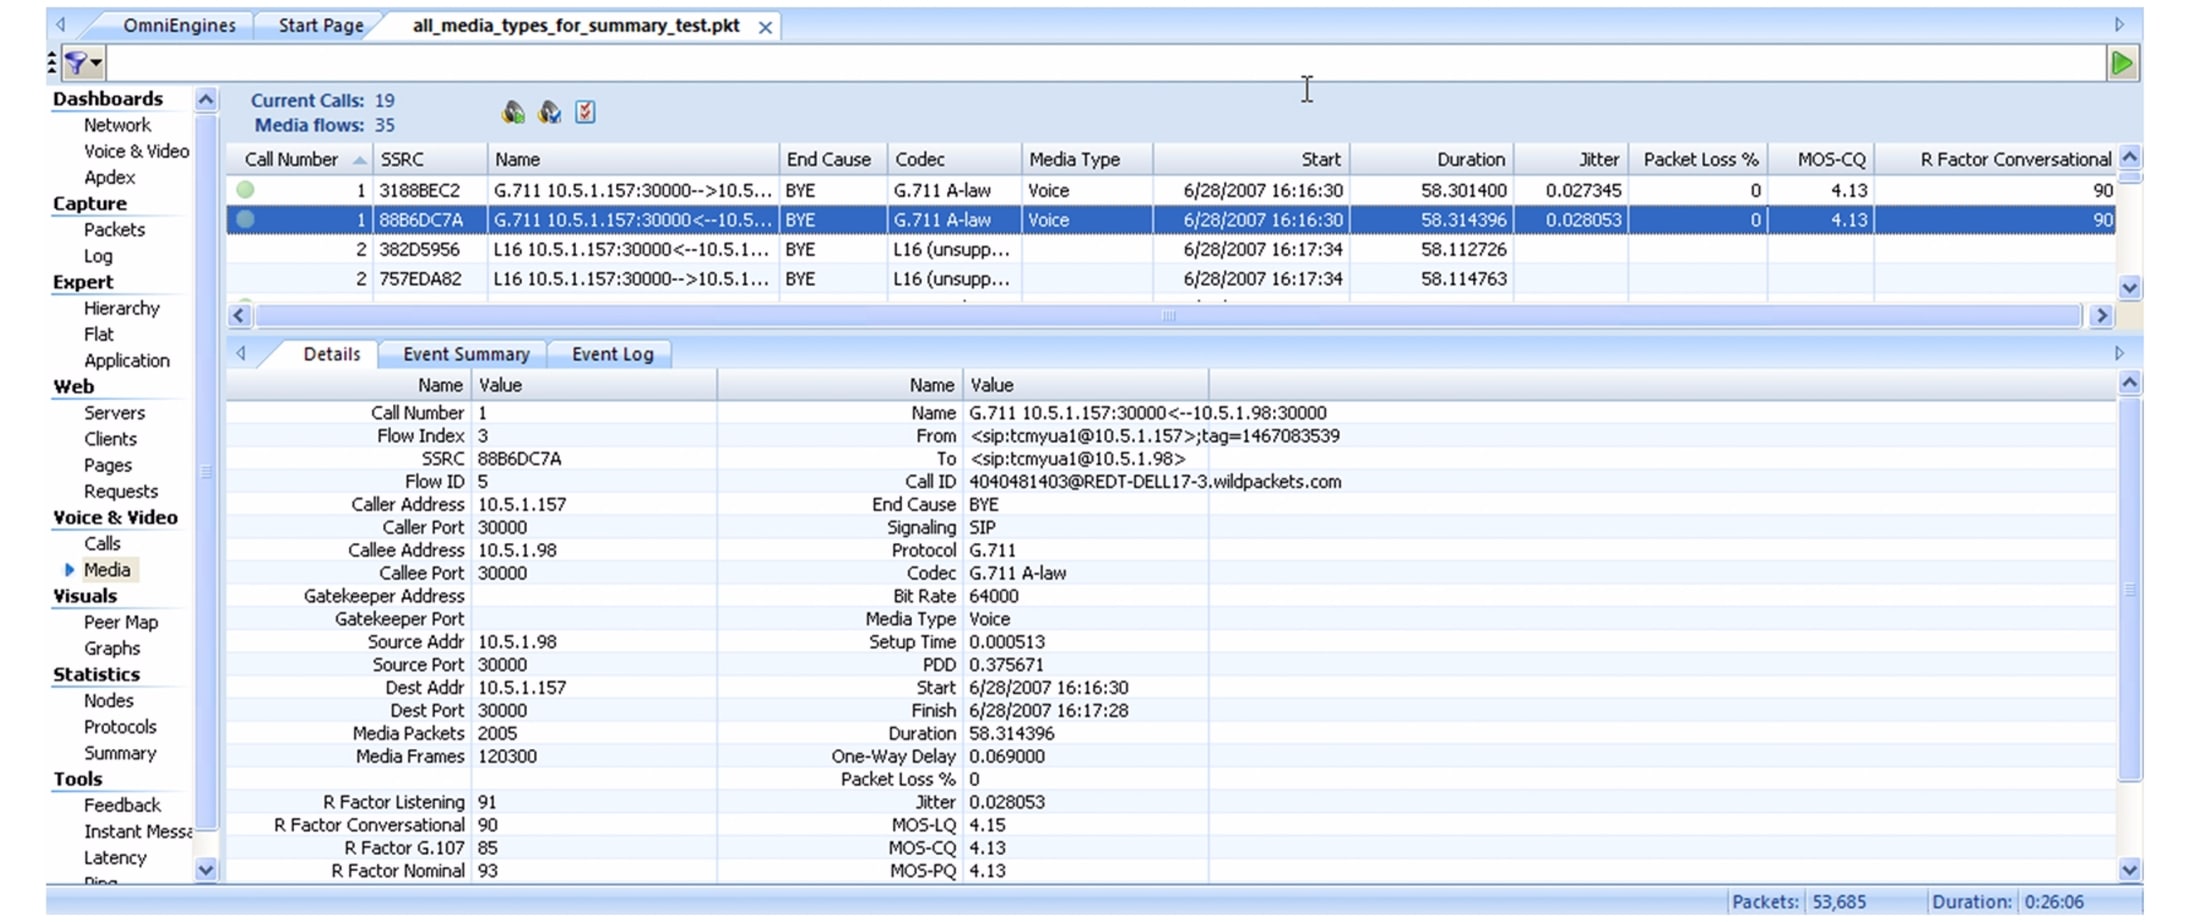This screenshot has height=922, width=2190.
Task: Click the details pane tab scroll left arrow
Action: pos(241,353)
